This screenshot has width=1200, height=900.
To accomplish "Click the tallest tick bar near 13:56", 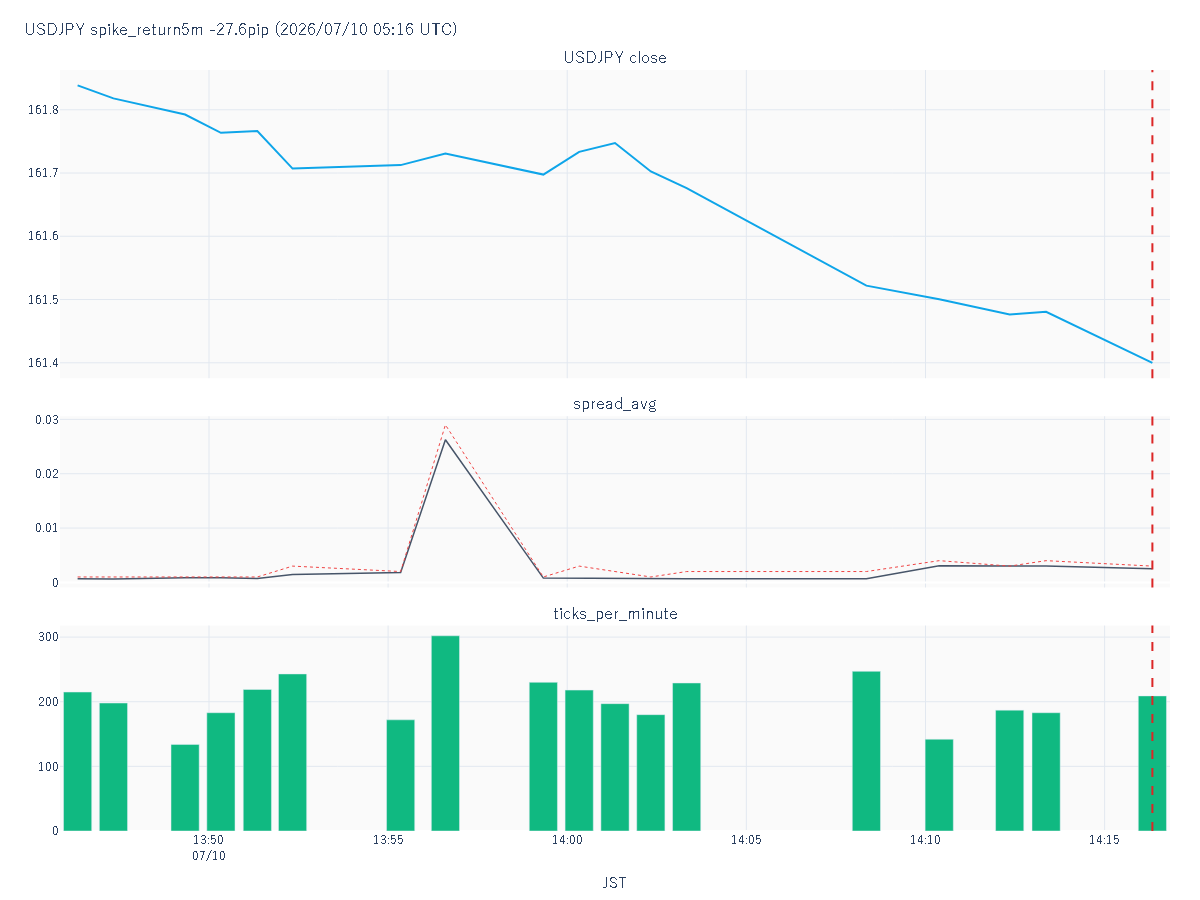I will (445, 733).
